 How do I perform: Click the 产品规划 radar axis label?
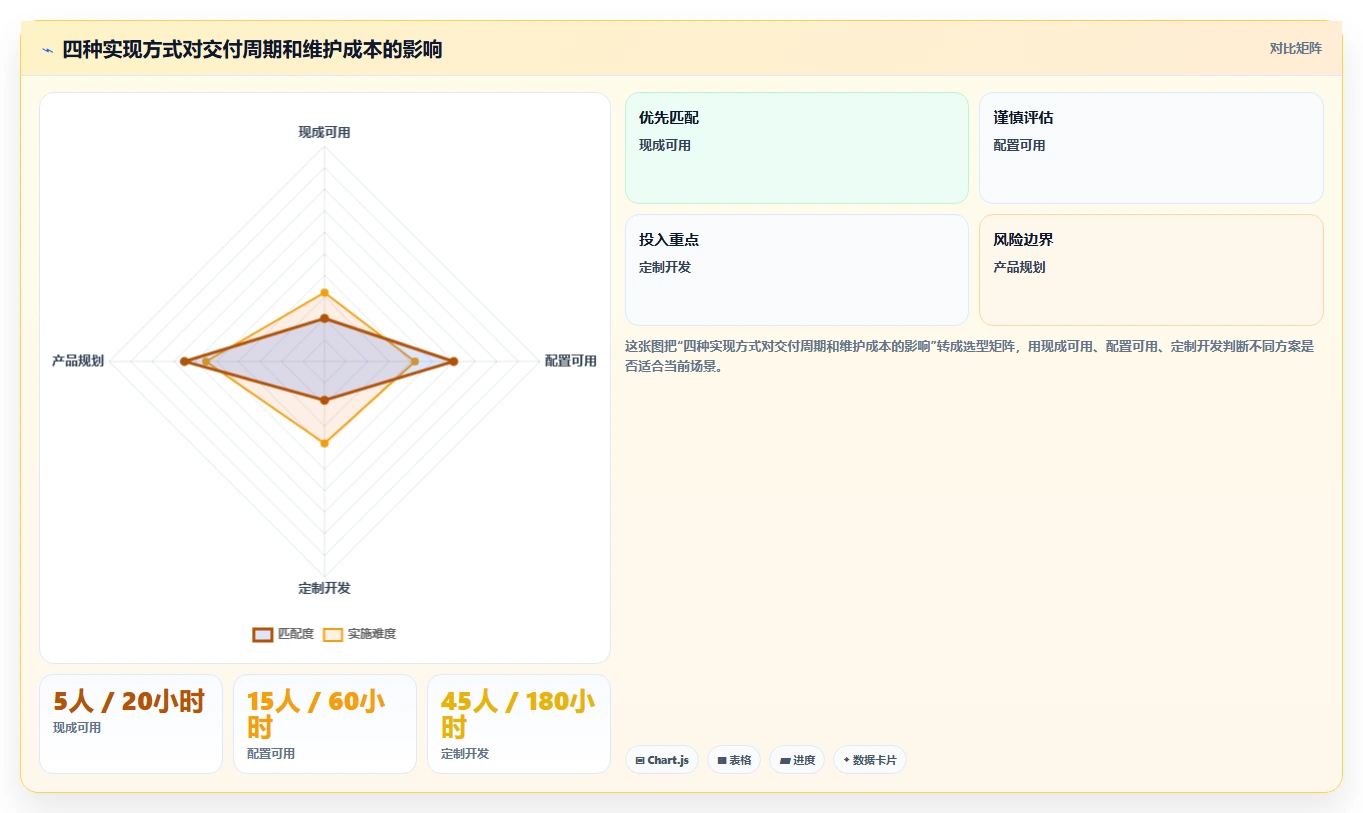pos(78,361)
